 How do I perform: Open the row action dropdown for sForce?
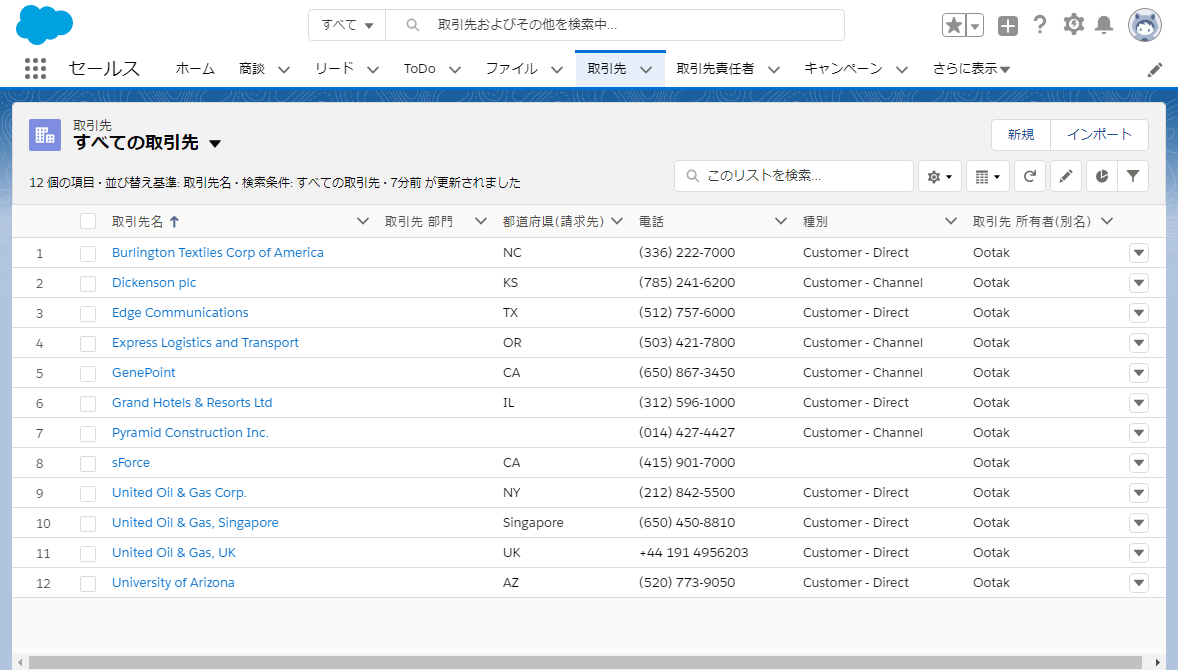(1138, 462)
